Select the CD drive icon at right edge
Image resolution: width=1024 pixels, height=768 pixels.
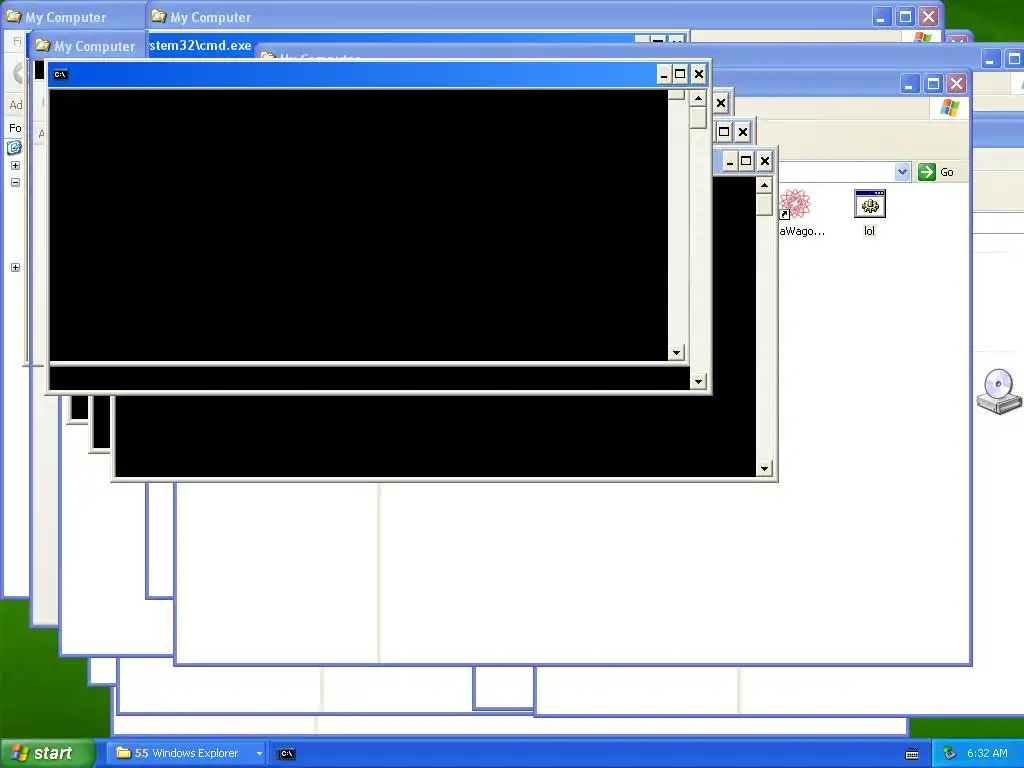(x=999, y=391)
